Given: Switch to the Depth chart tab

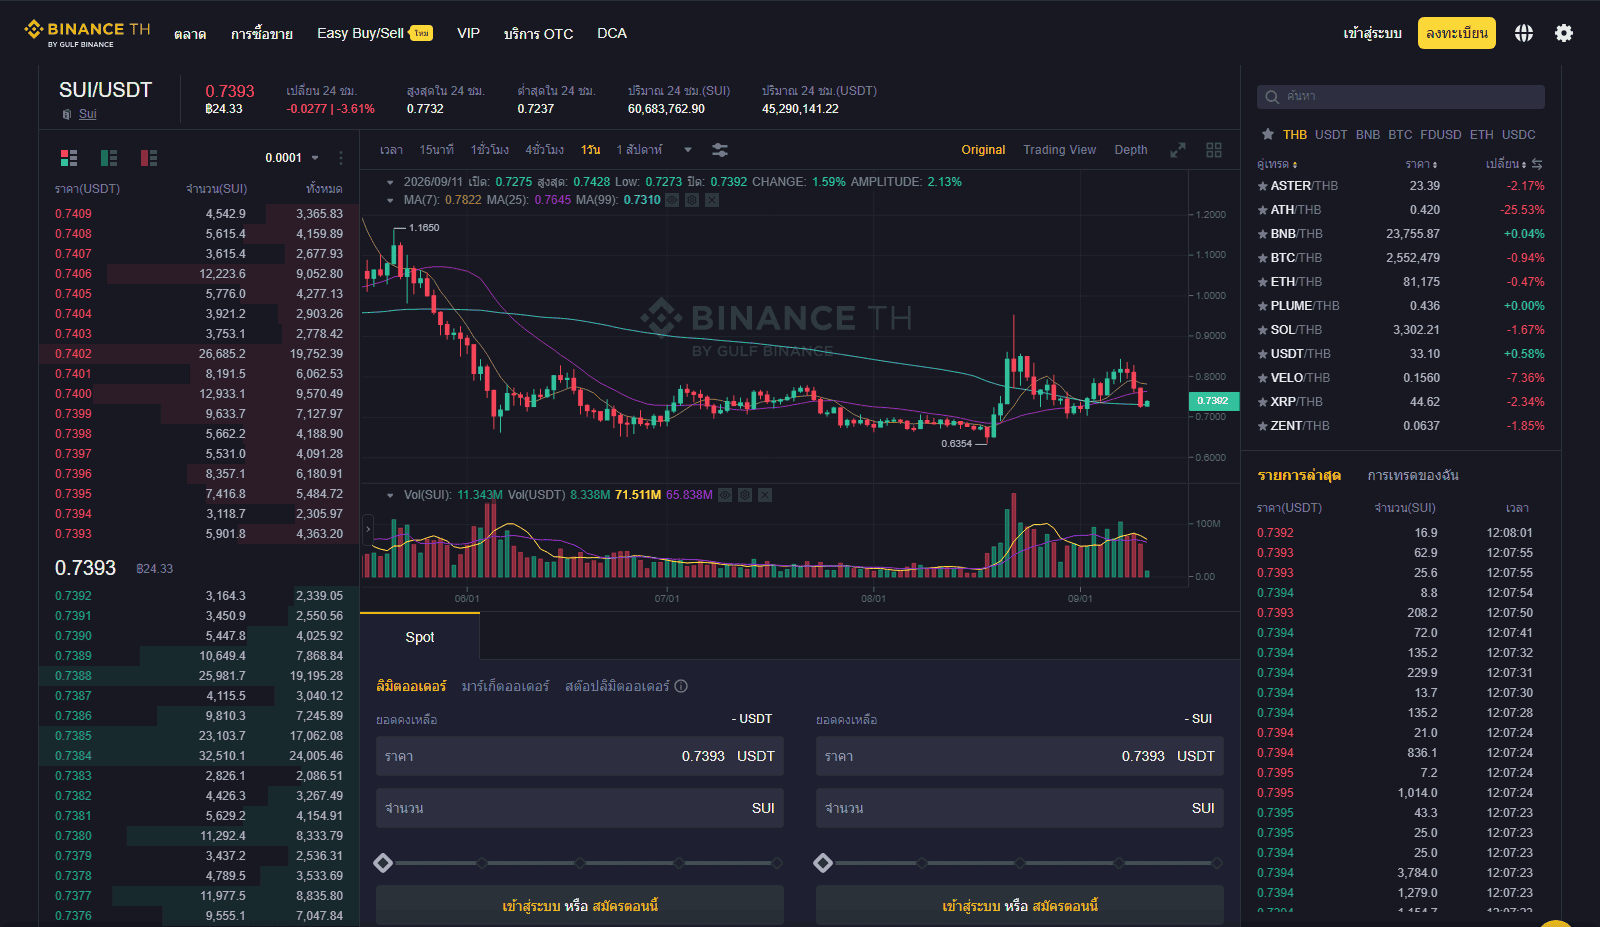Looking at the screenshot, I should point(1131,150).
